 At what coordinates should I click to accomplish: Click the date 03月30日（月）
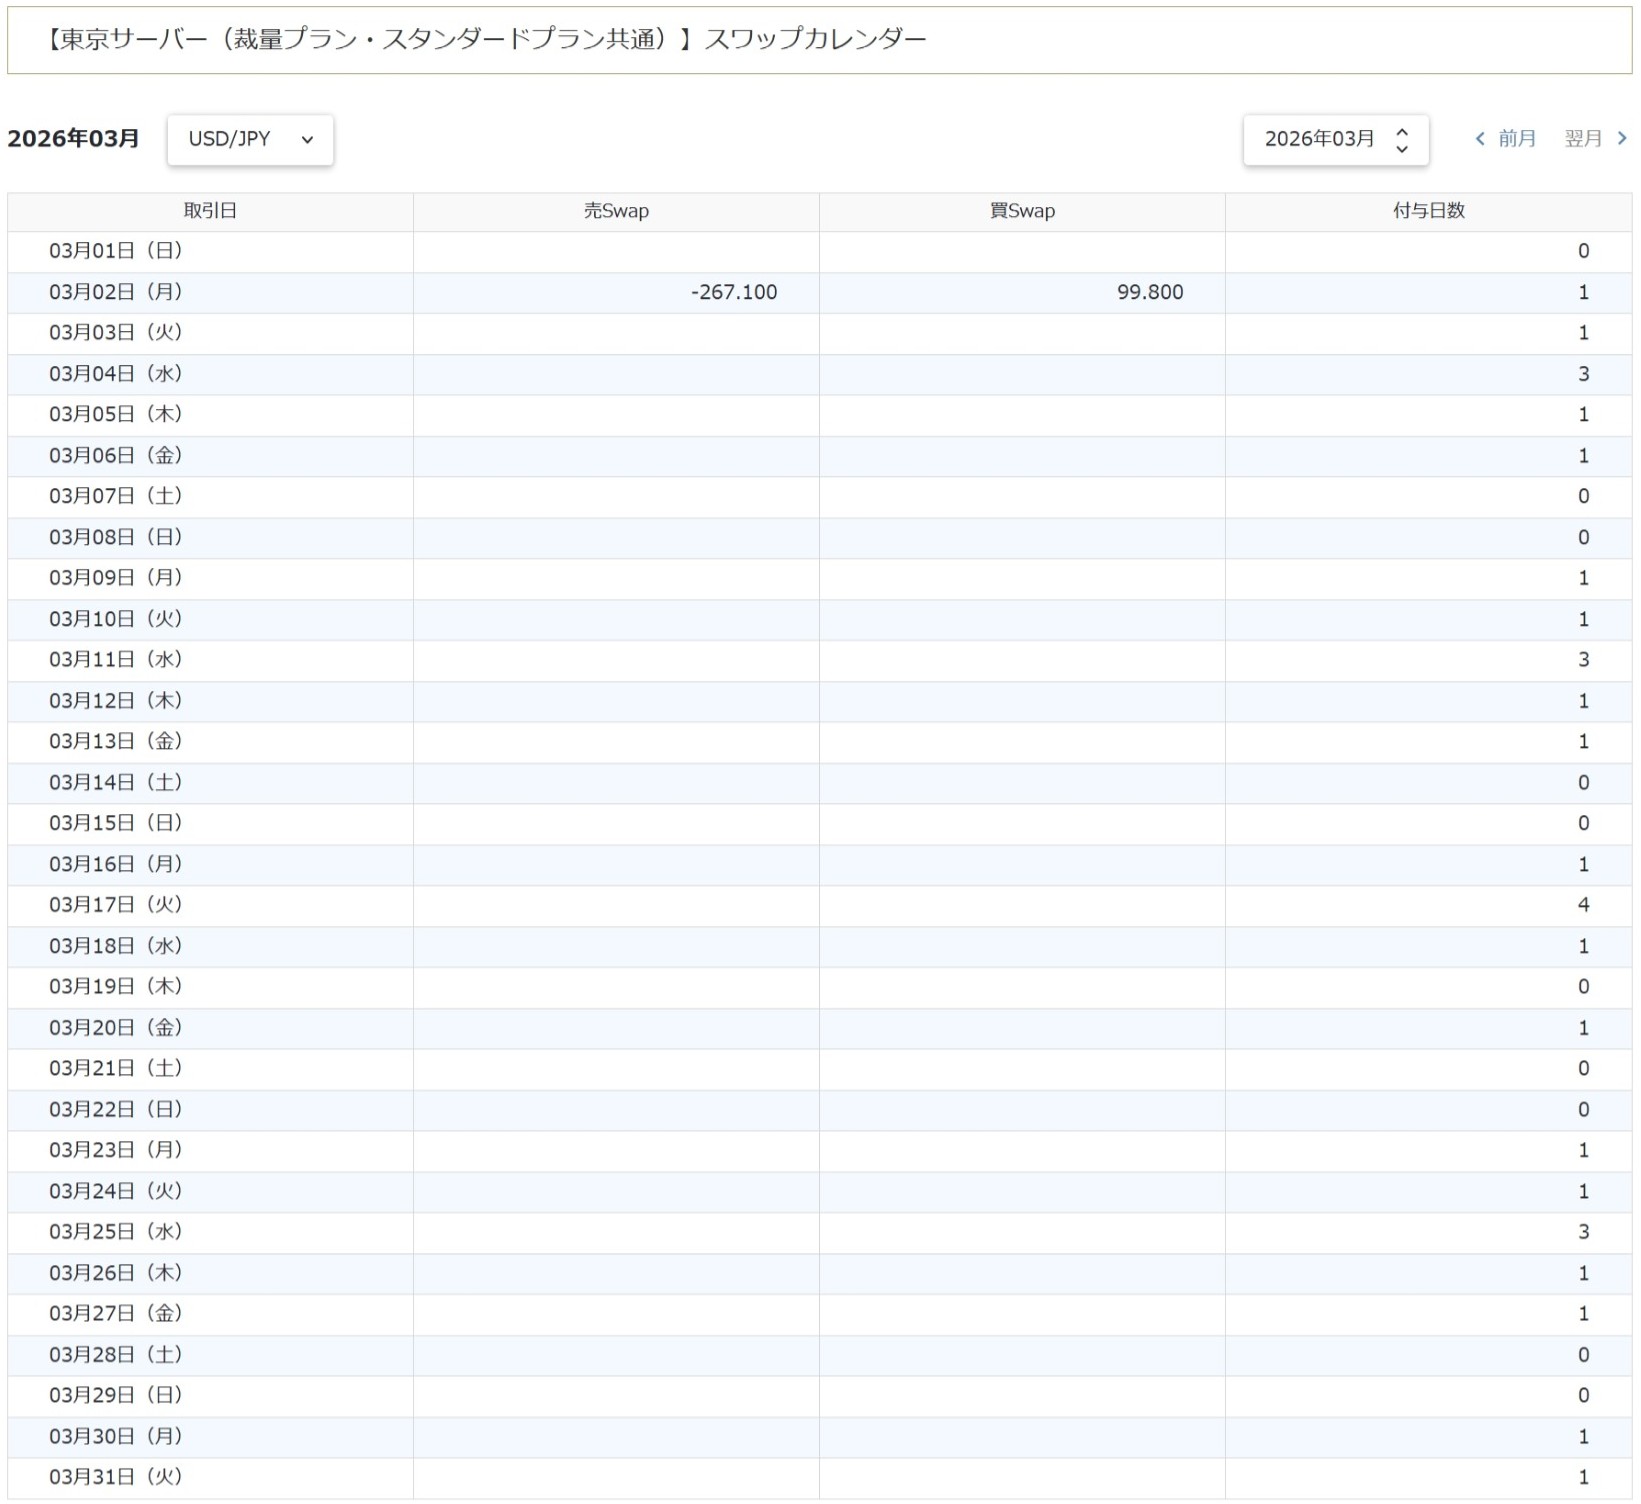click(116, 1436)
